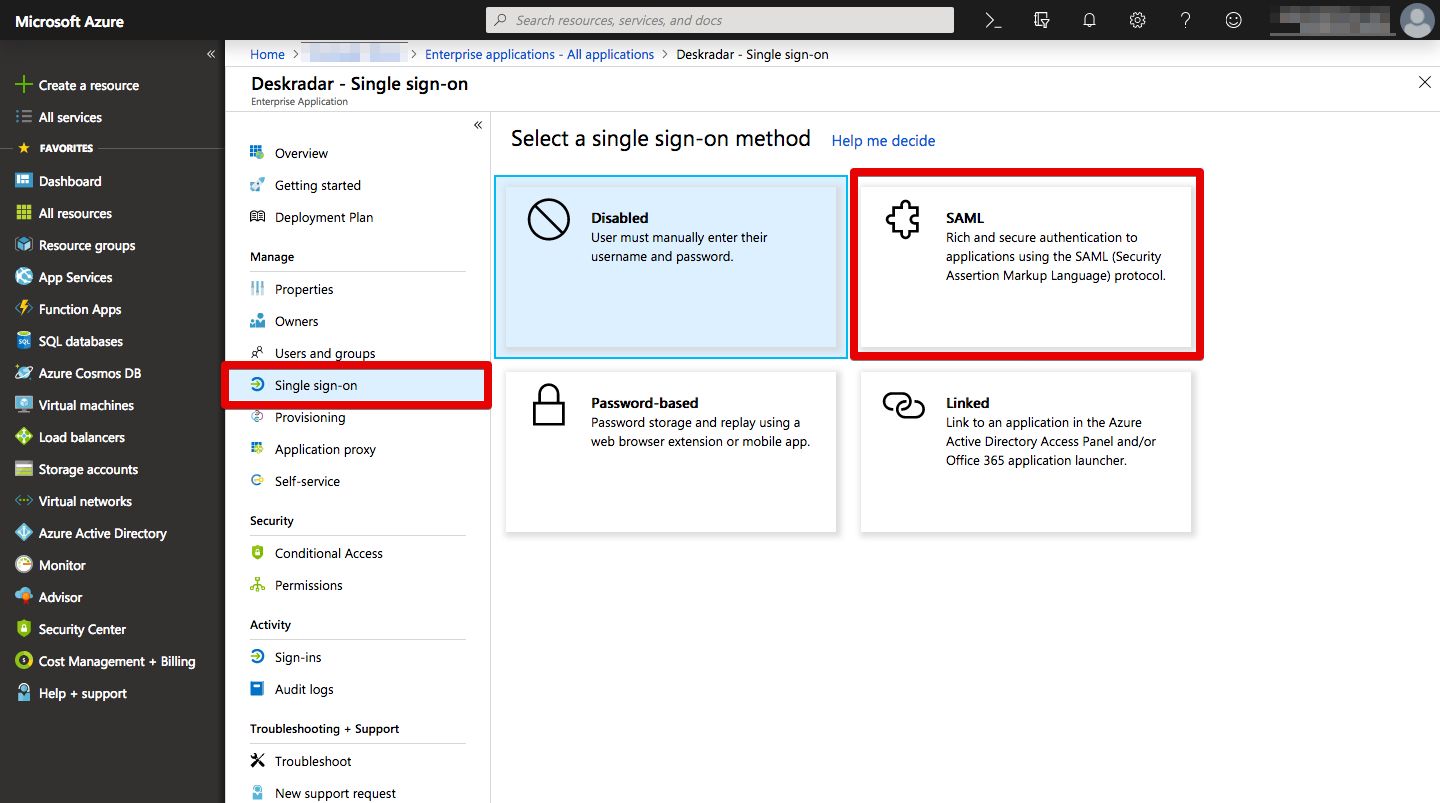Click the Help + support icon
Screen dimensions: 1440x803
[23, 693]
